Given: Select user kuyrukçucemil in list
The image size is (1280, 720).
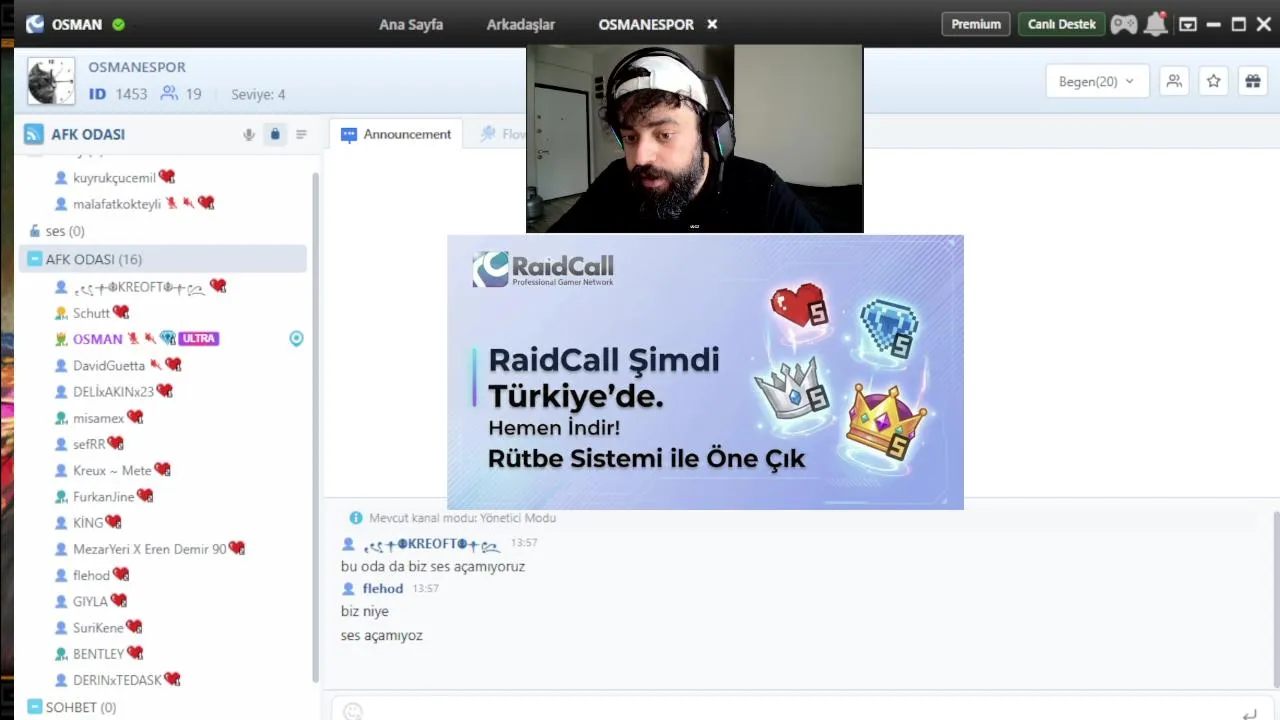Looking at the screenshot, I should click(x=114, y=177).
